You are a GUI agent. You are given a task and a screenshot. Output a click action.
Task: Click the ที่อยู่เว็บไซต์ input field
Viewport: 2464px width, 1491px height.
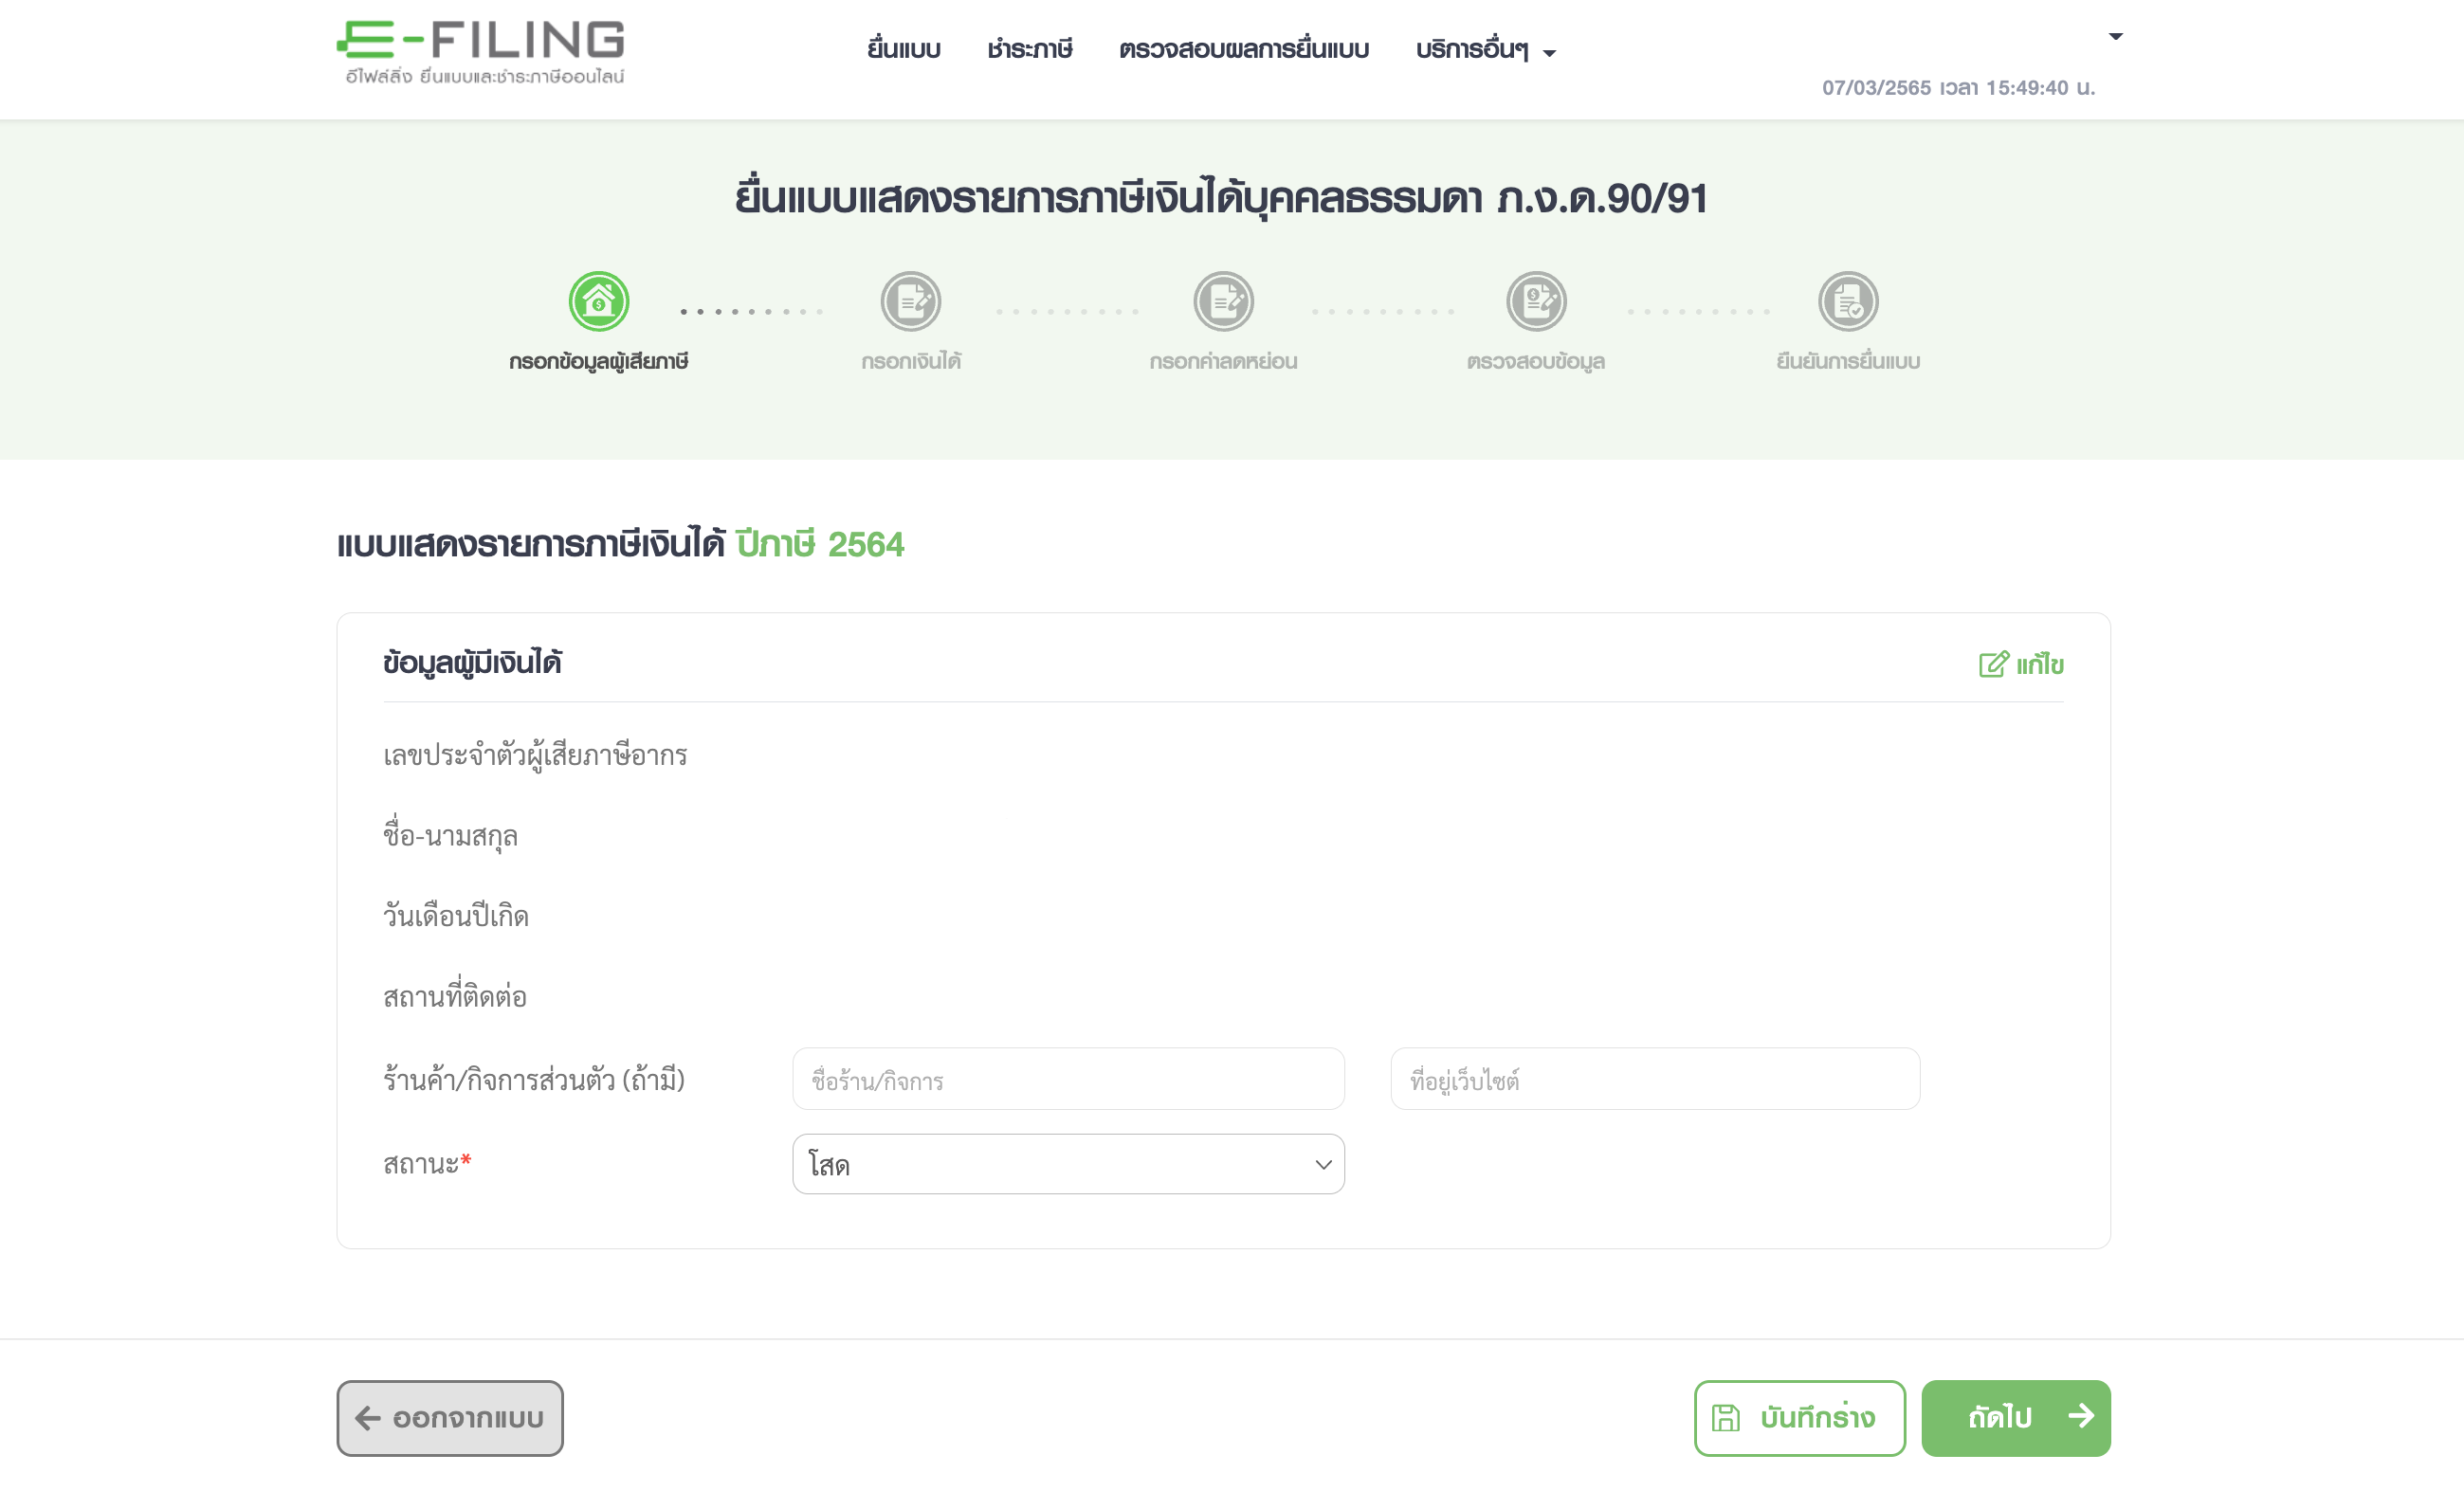coord(1655,1079)
